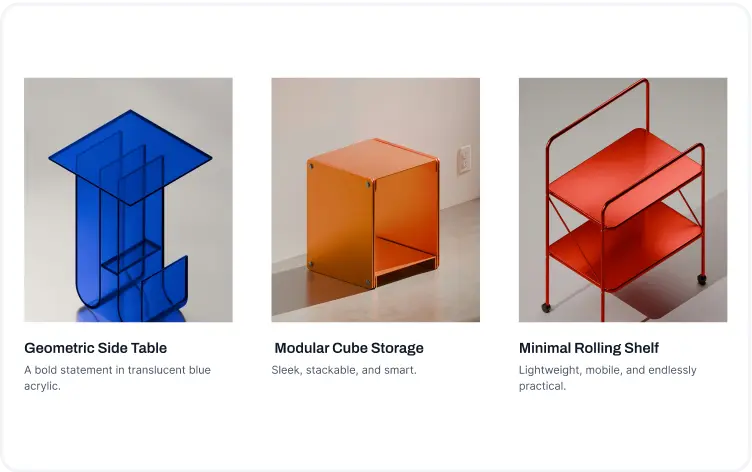
Task: Click the Geometric Side Table title
Action: [x=95, y=348]
